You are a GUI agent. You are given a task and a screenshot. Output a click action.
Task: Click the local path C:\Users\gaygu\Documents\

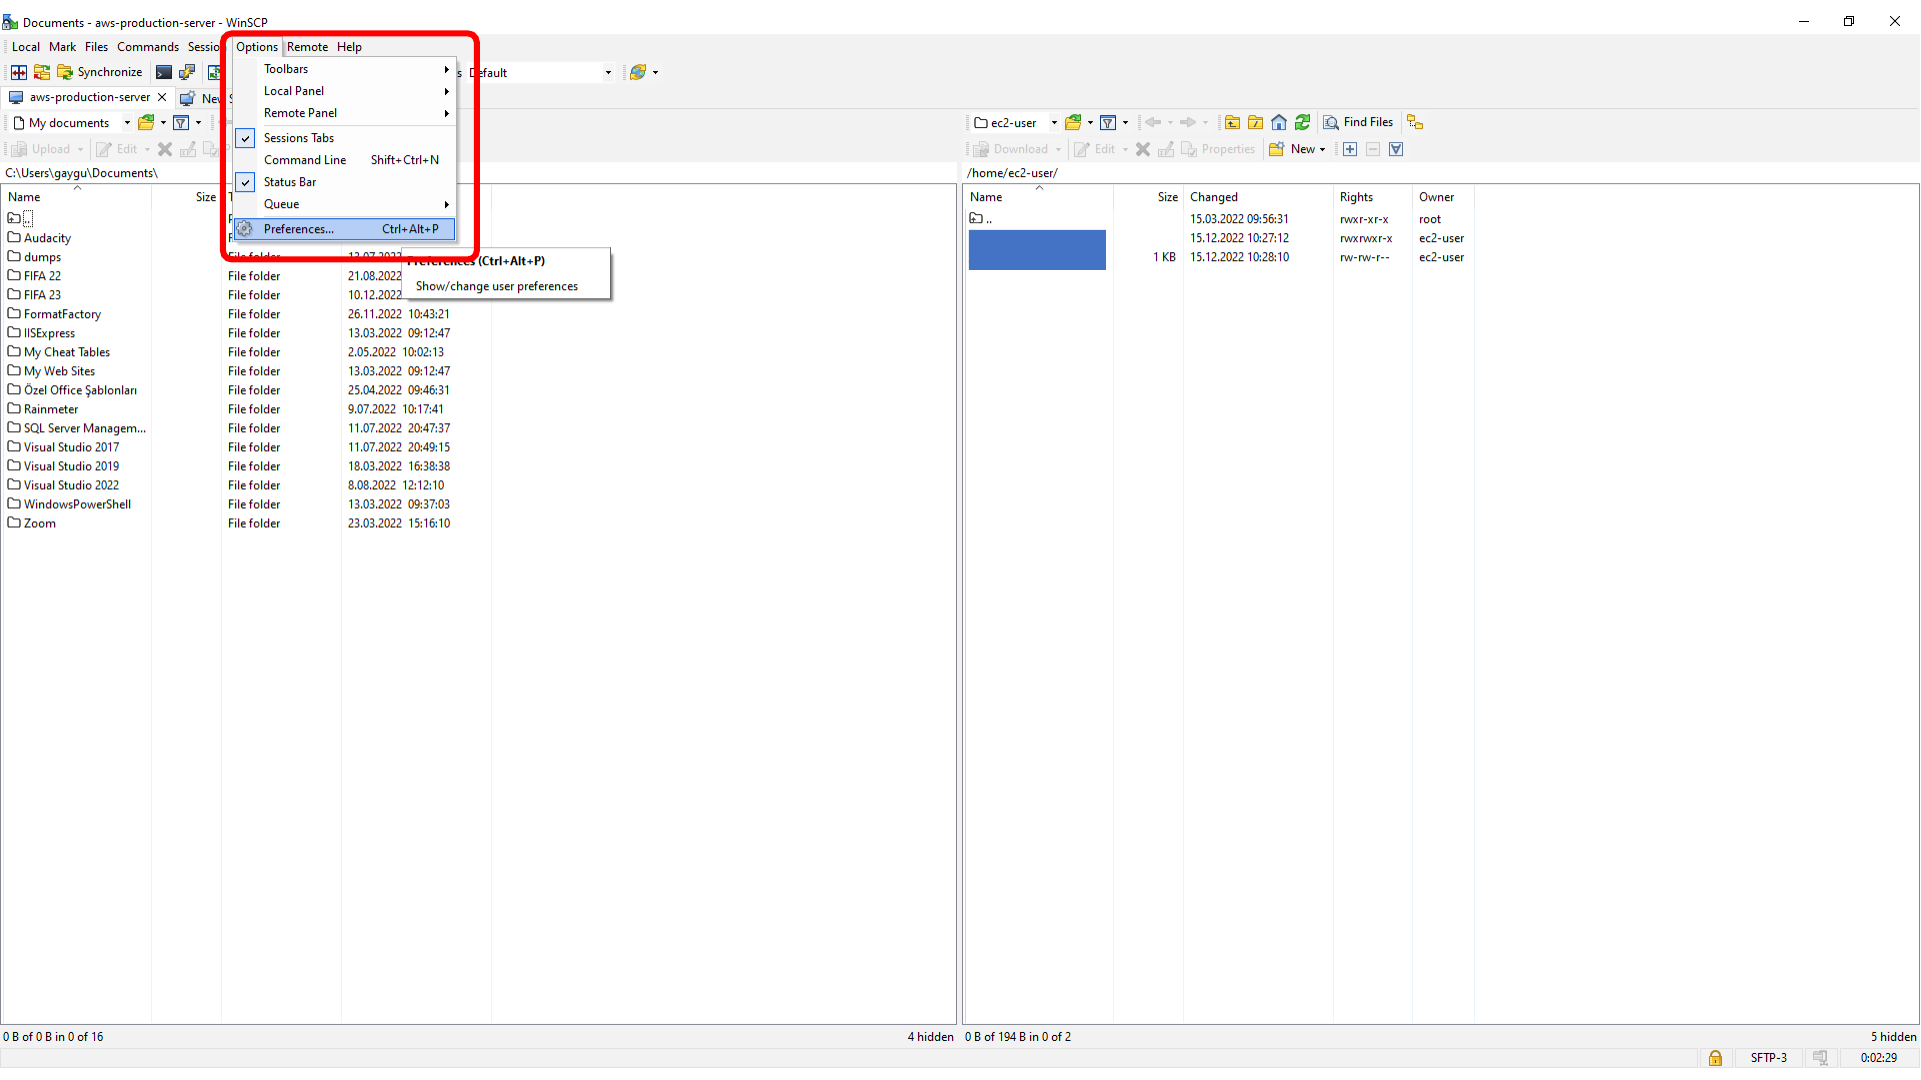(82, 173)
